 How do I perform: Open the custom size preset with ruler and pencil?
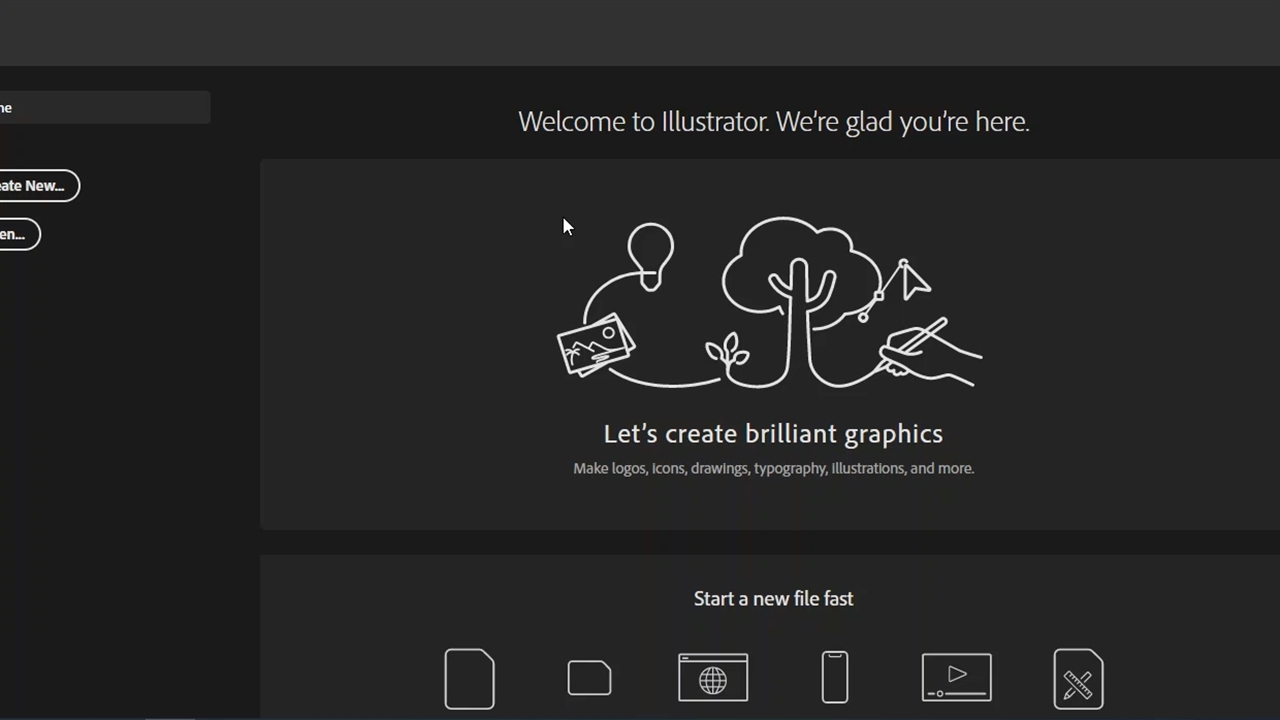[1078, 679]
